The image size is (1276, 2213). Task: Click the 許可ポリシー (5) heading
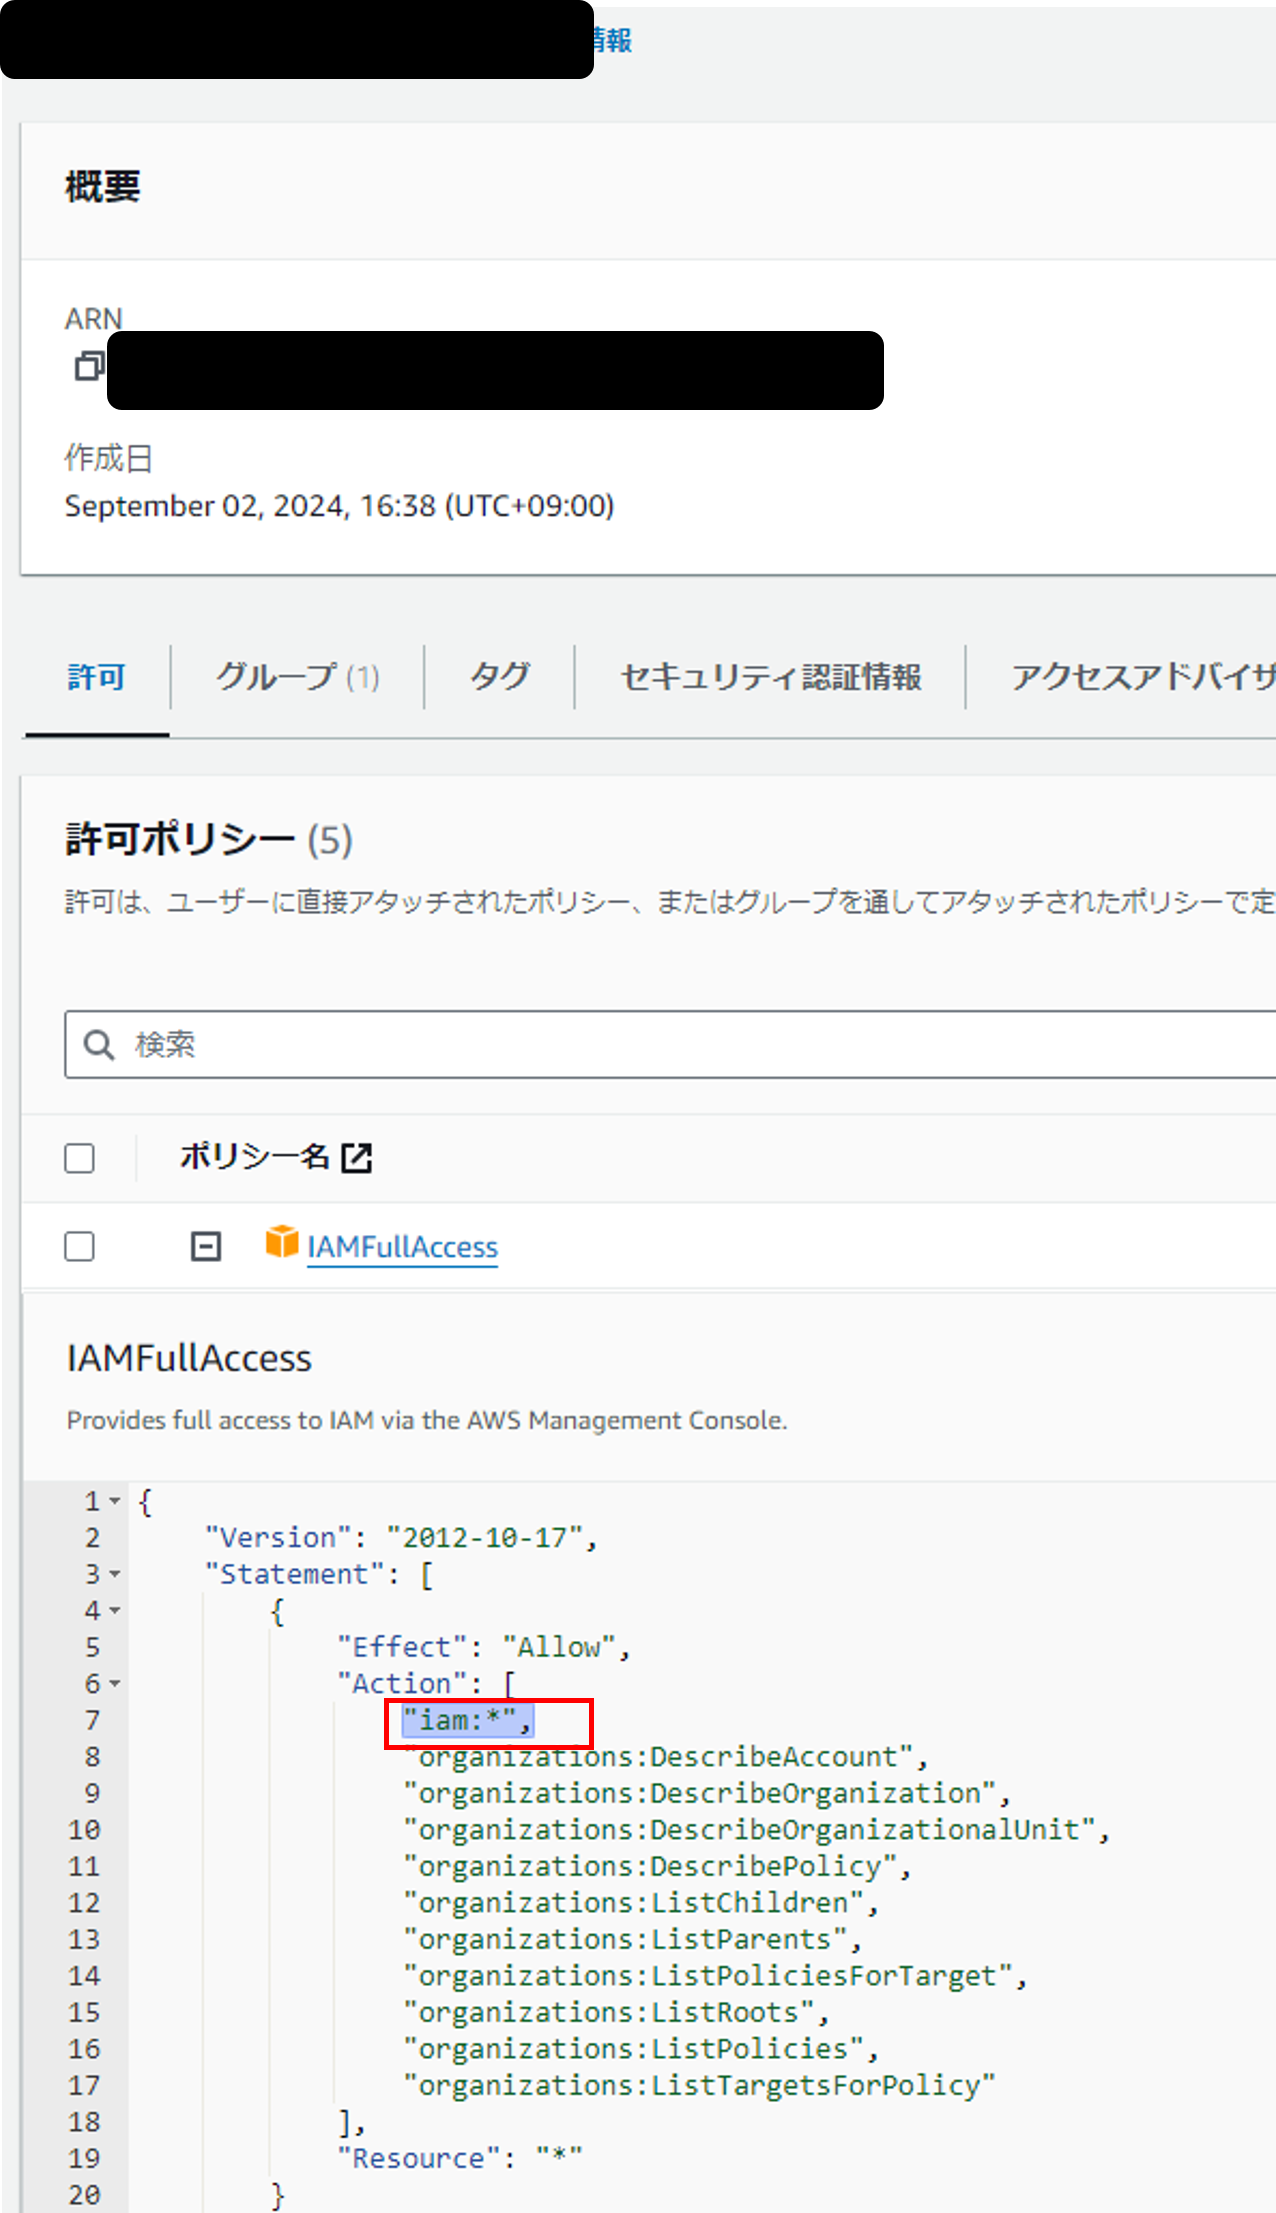tap(209, 839)
